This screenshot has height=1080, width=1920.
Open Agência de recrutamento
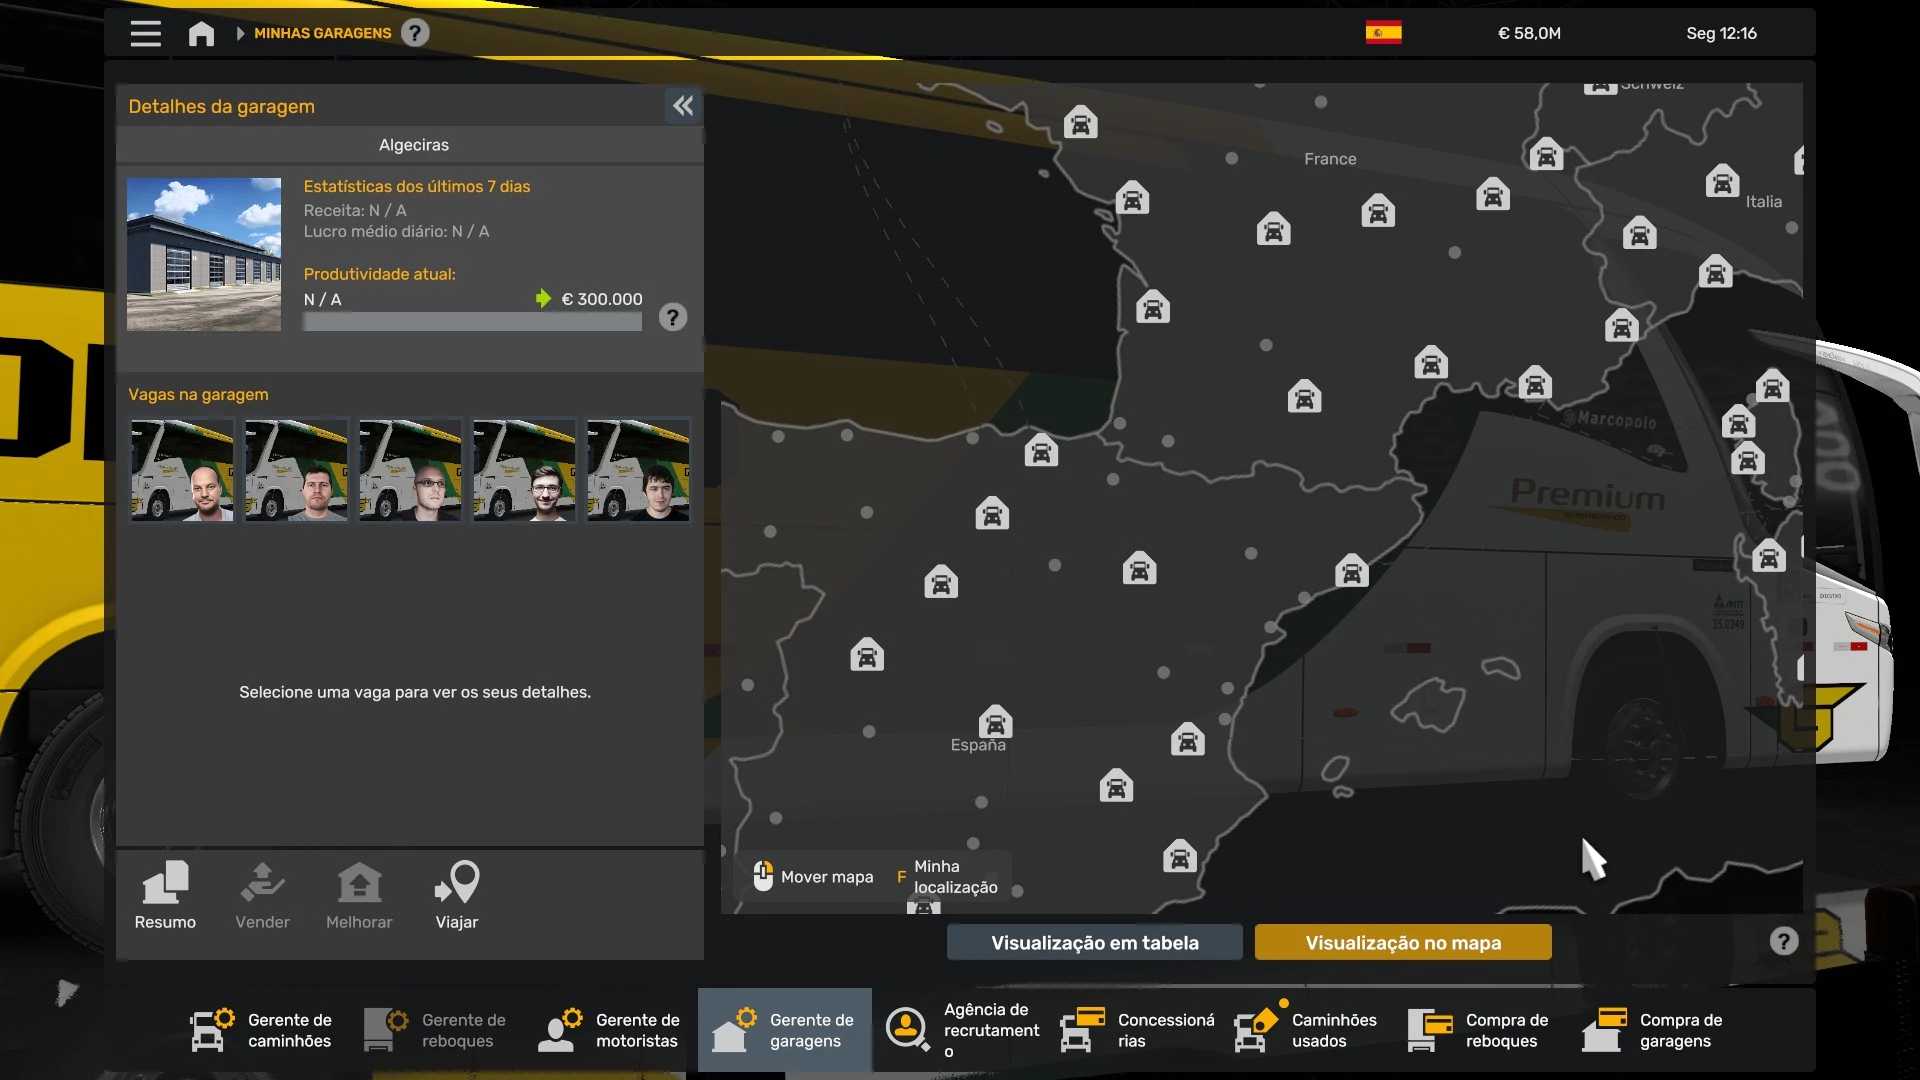click(960, 1030)
